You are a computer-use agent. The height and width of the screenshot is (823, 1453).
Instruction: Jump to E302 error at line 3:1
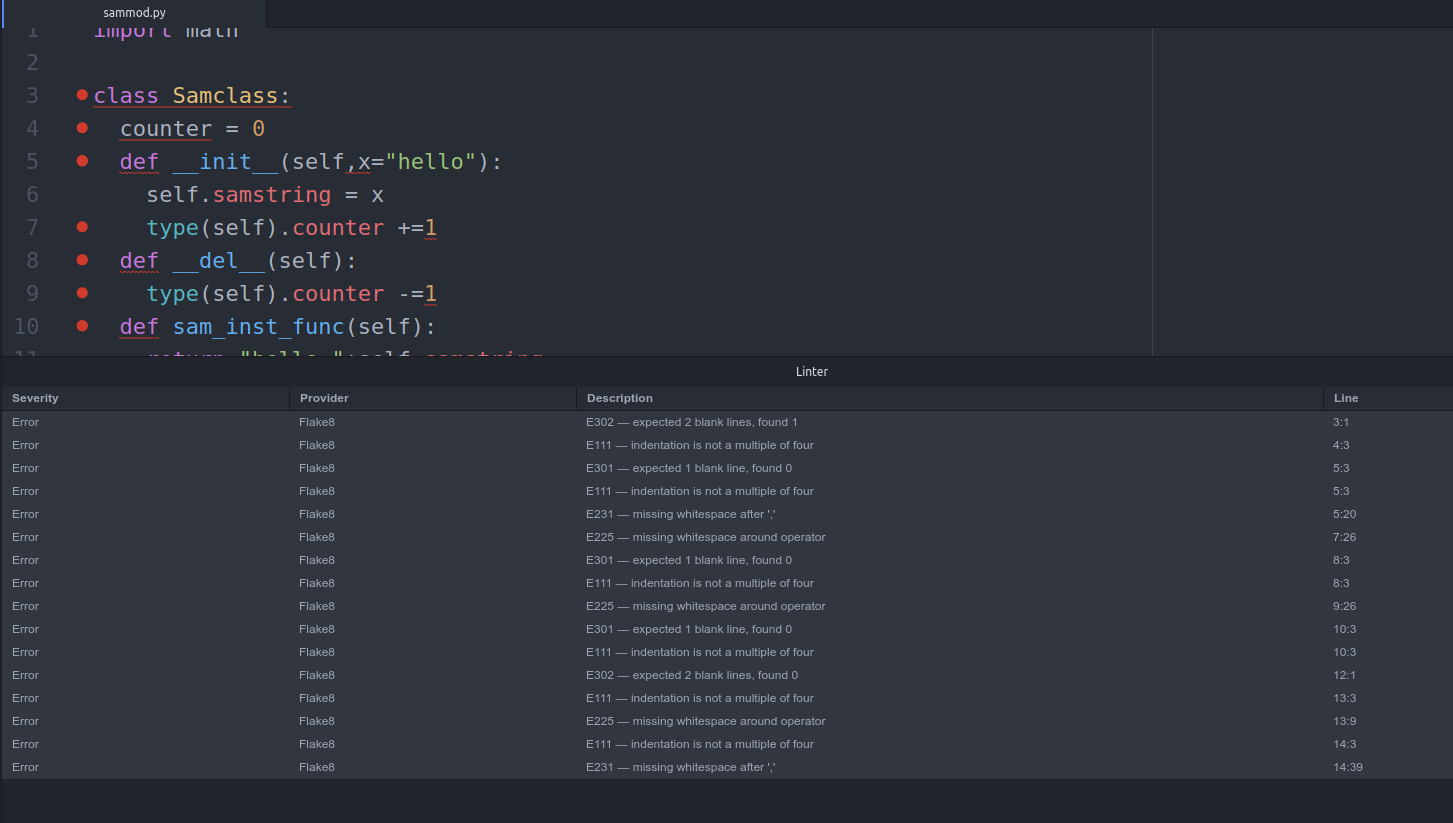click(x=691, y=422)
